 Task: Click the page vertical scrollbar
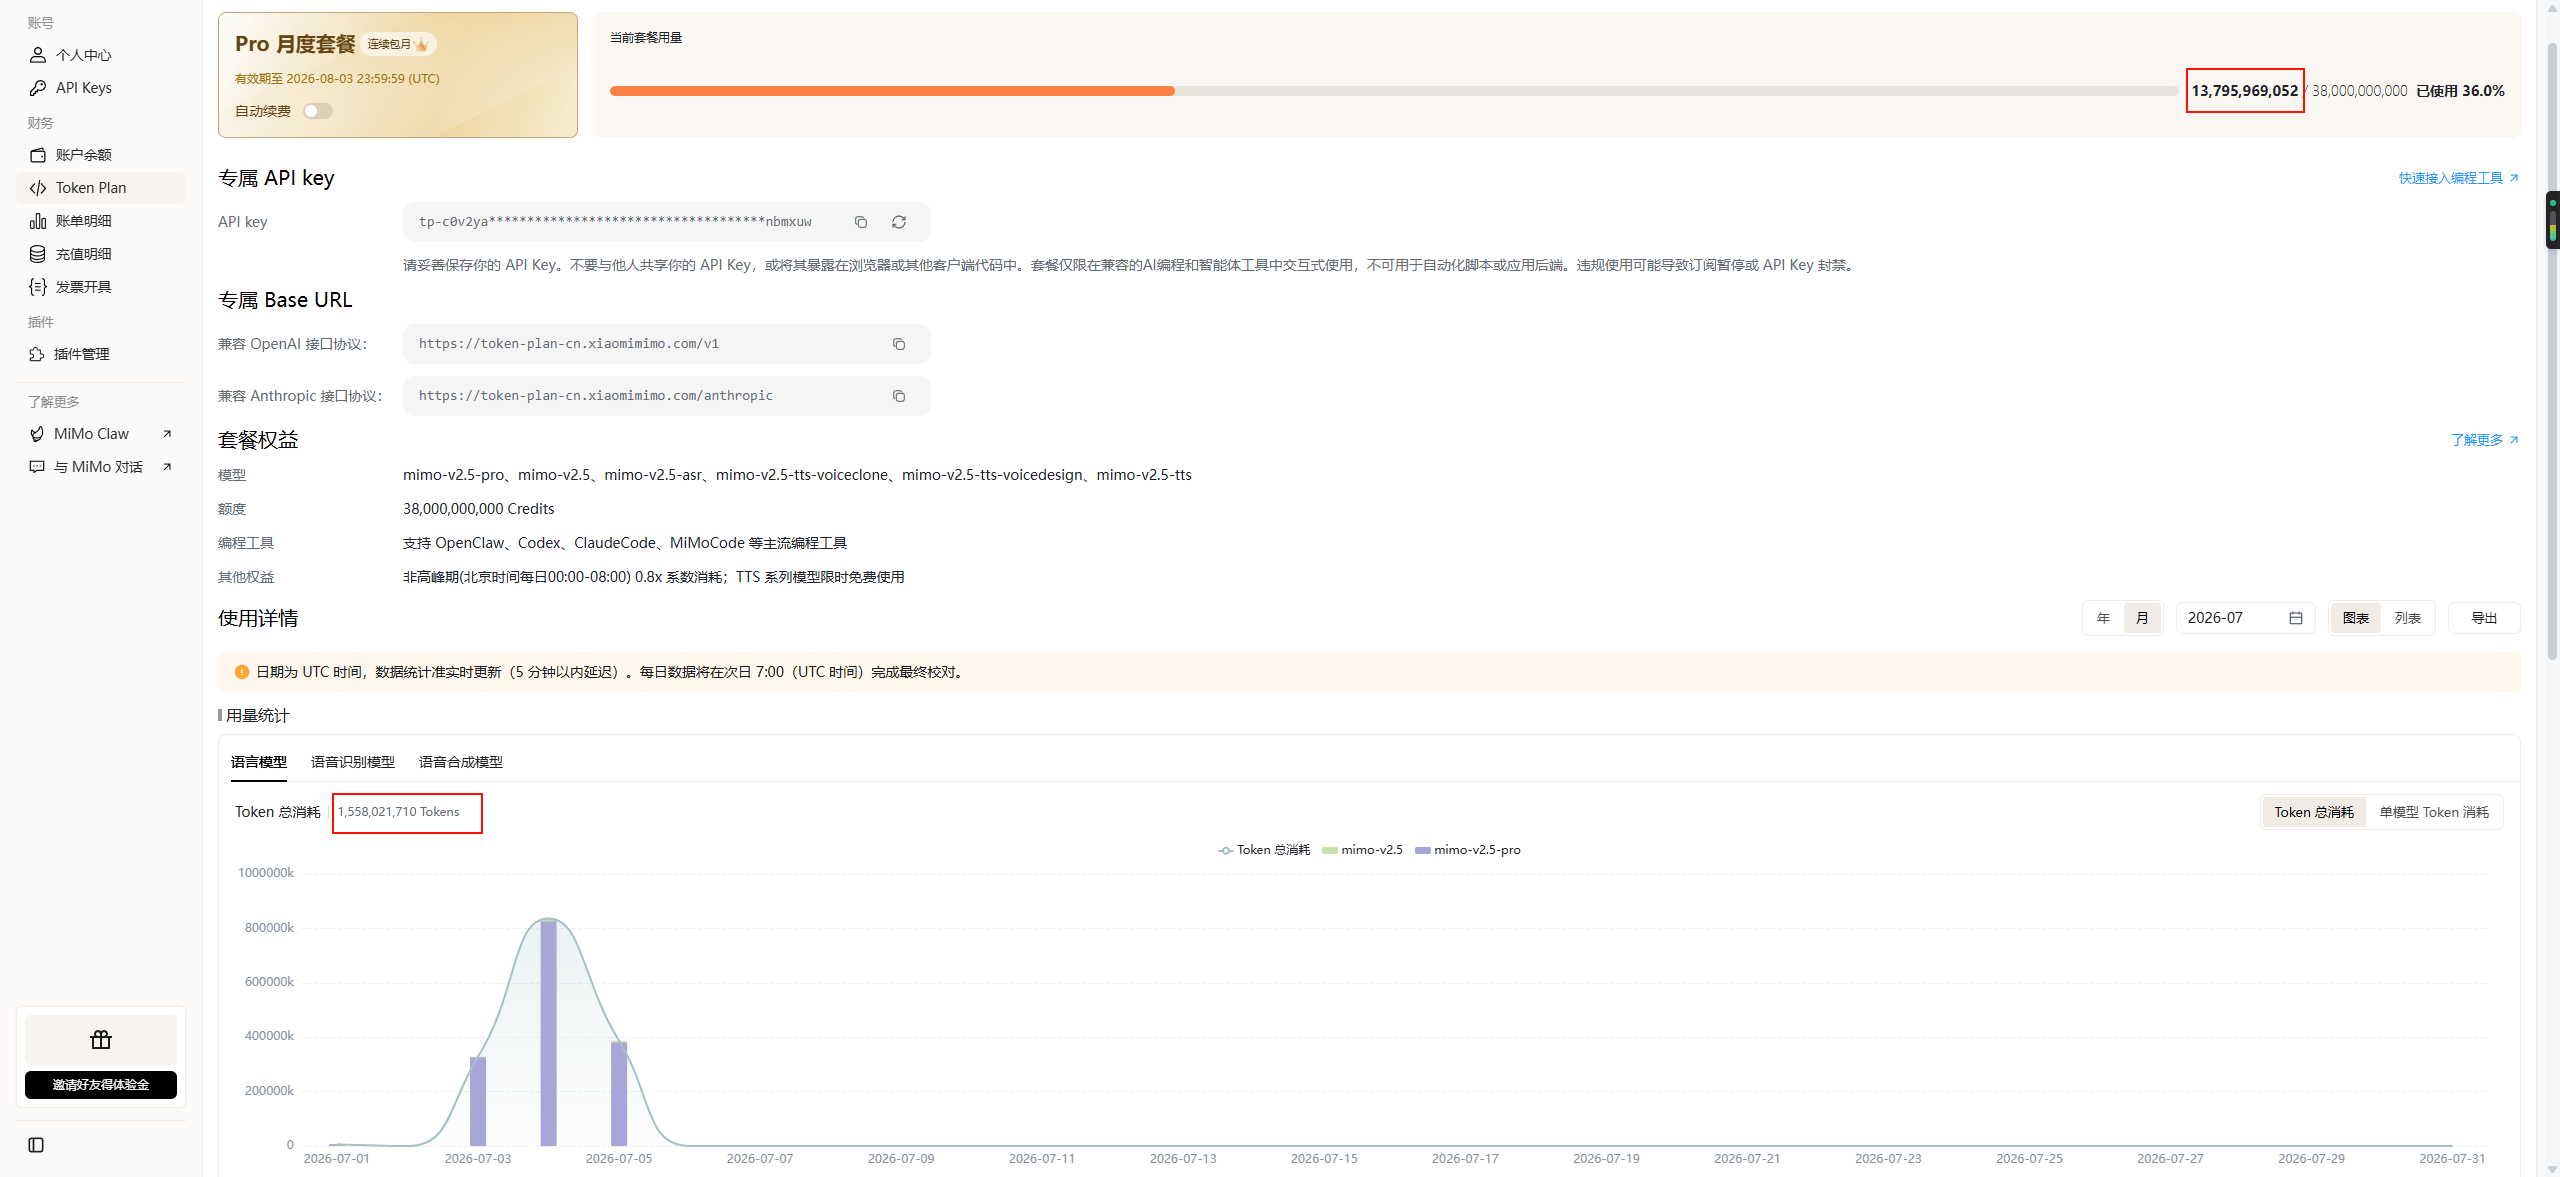(2552, 350)
